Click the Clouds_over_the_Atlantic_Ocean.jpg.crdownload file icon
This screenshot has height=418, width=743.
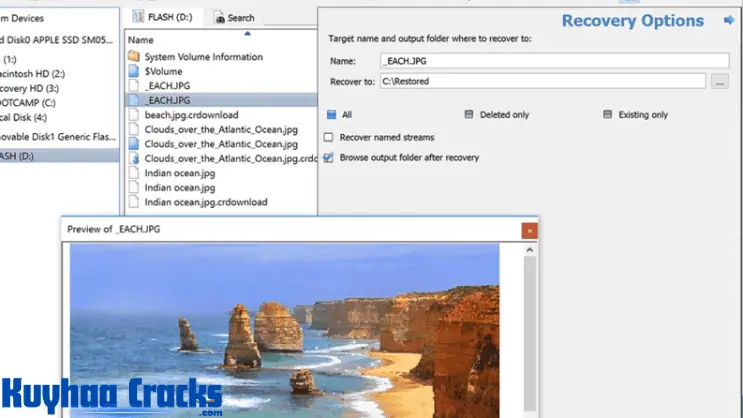point(134,158)
